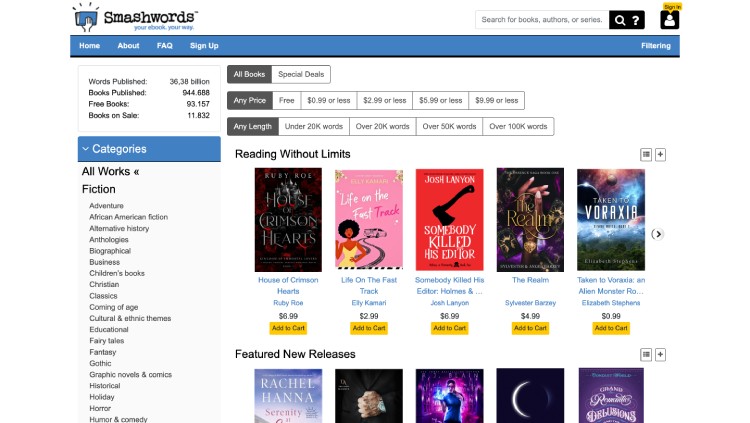This screenshot has height=423, width=750.
Task: Open The Realm book cover
Action: [530, 220]
